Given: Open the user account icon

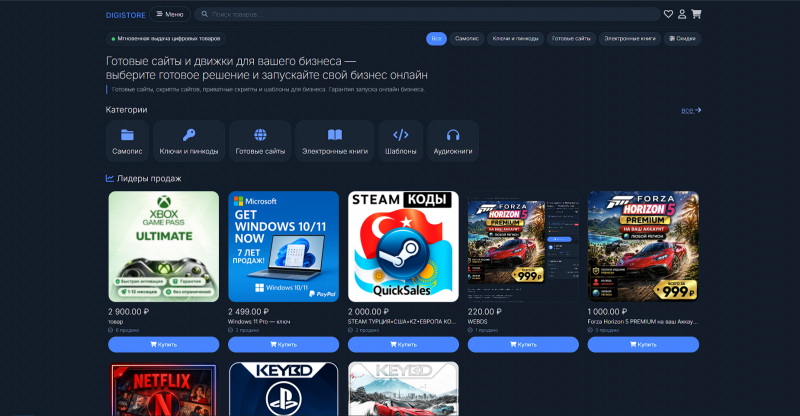Looking at the screenshot, I should pyautogui.click(x=682, y=14).
